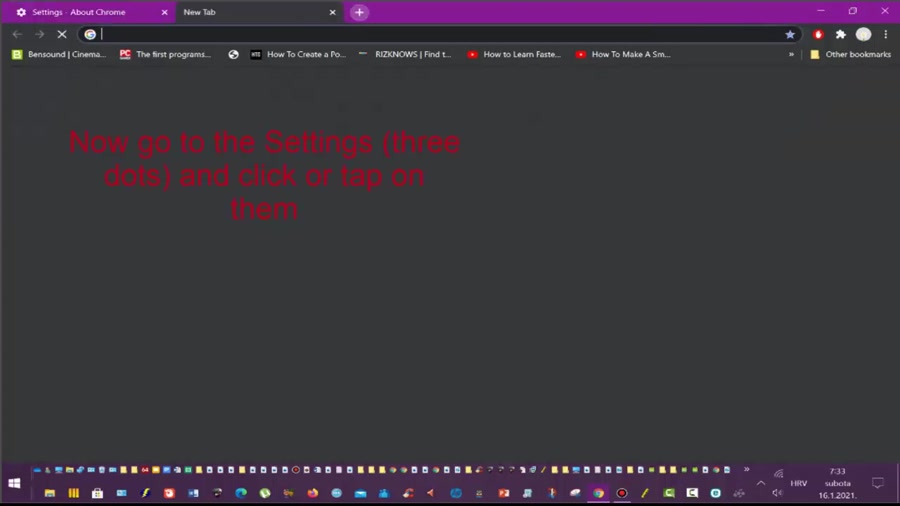900x506 pixels.
Task: Open the Windows Start menu
Action: 14,483
